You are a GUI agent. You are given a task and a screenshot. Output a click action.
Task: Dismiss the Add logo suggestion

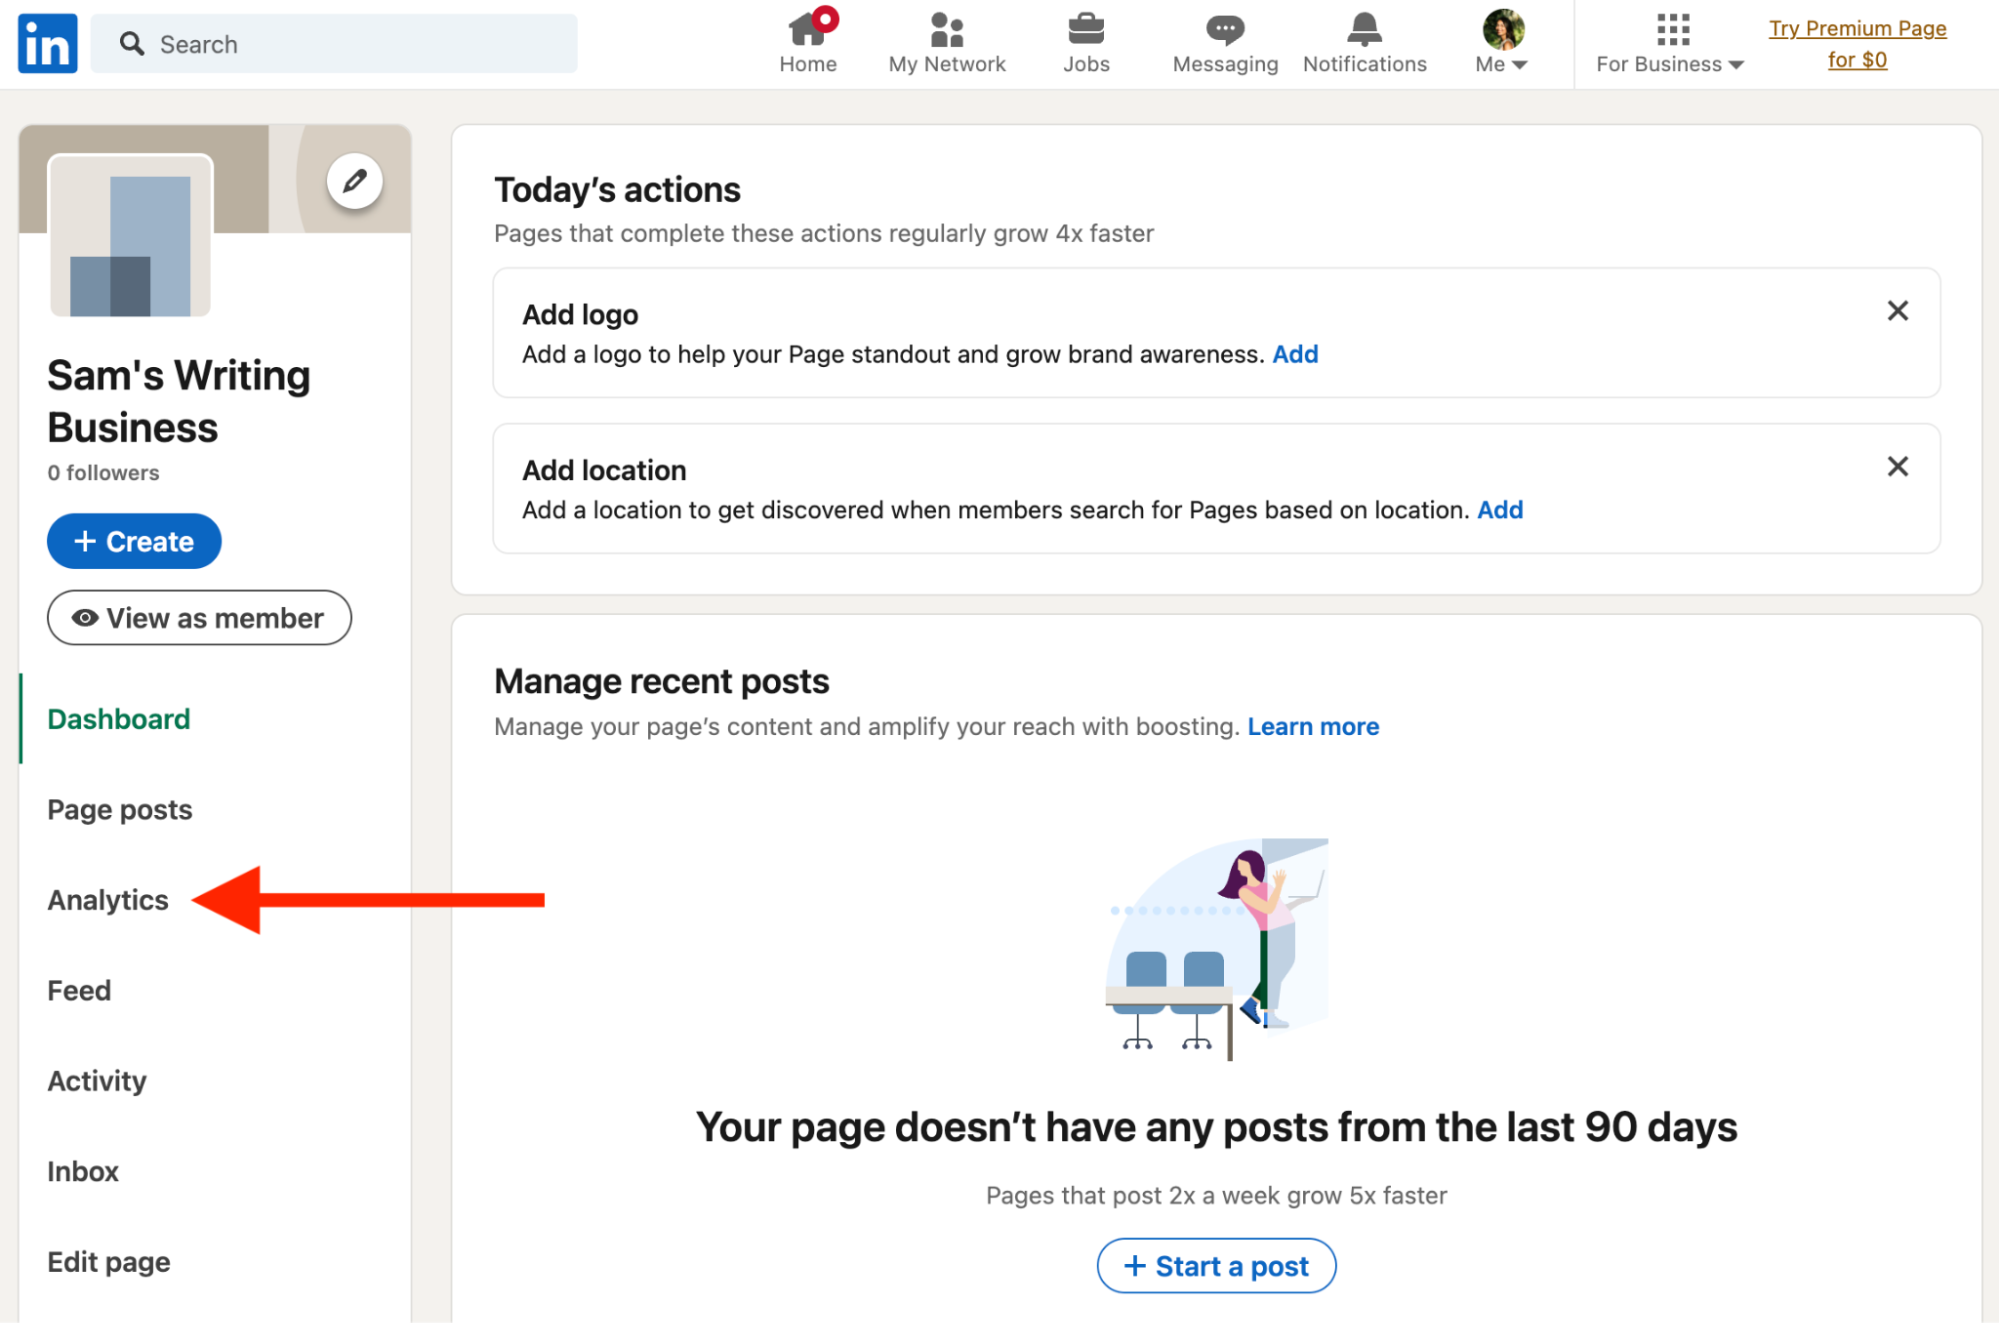pos(1897,310)
